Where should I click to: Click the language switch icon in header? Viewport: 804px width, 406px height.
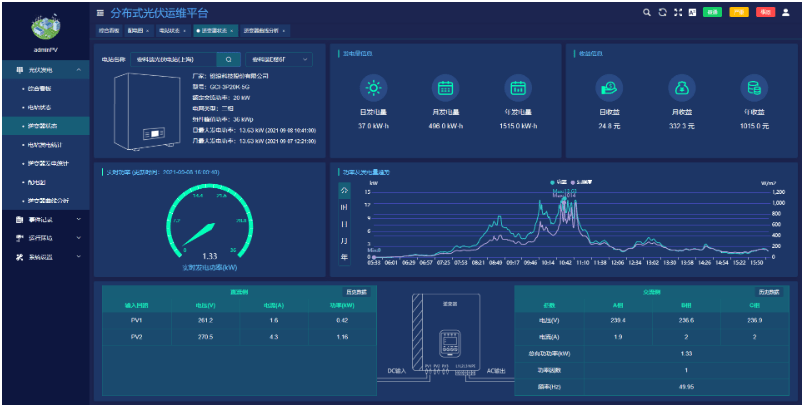693,13
